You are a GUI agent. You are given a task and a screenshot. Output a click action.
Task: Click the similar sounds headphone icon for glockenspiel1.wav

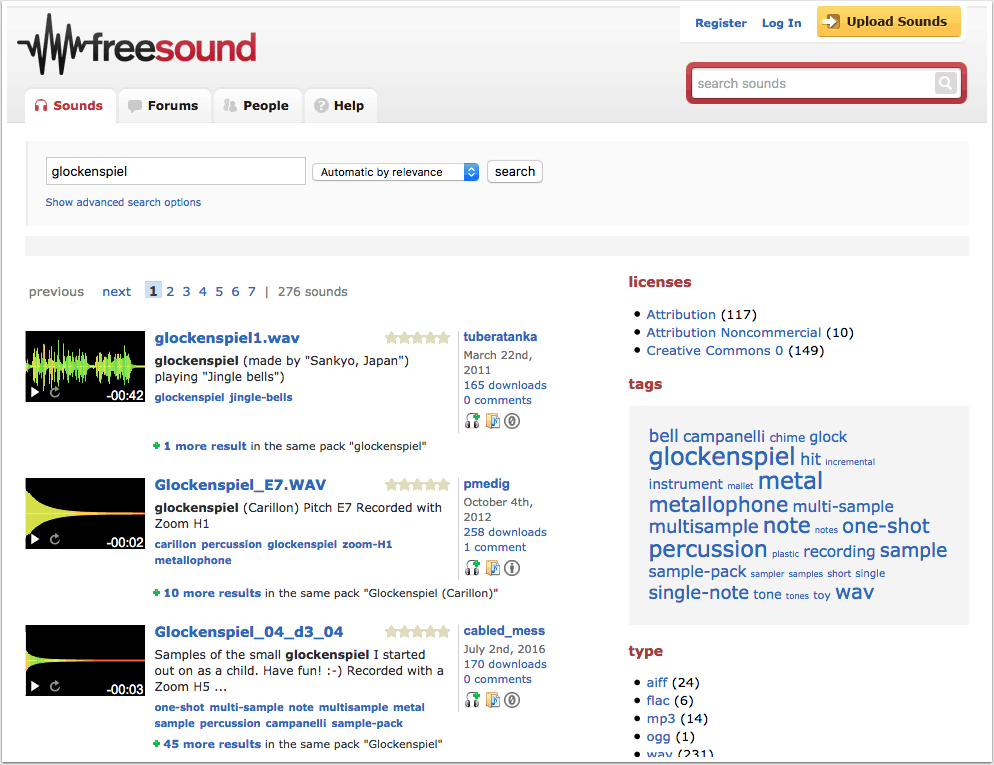(x=473, y=421)
